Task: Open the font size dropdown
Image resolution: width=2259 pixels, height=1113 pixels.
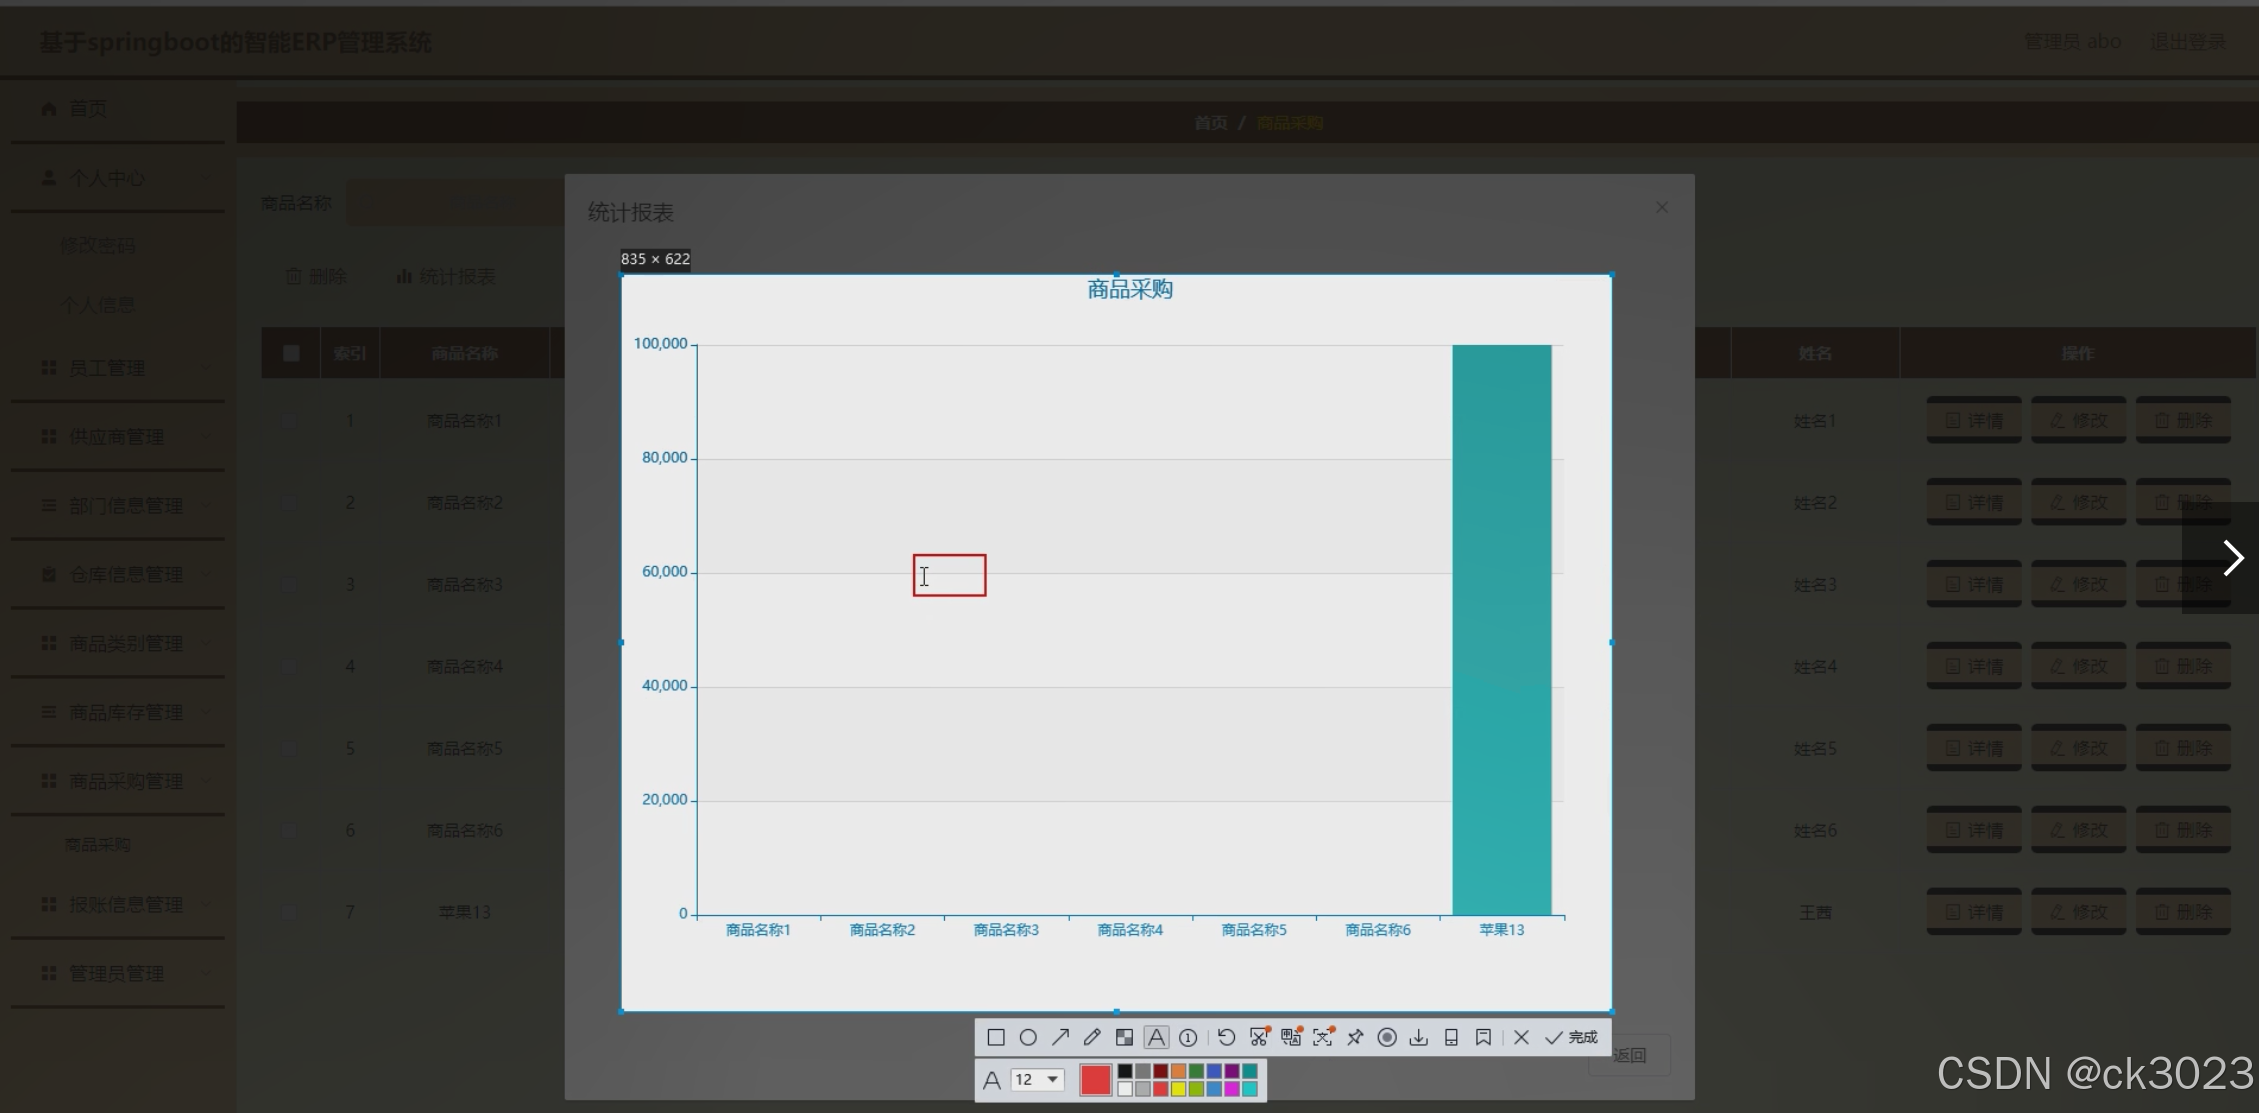Action: (1038, 1080)
